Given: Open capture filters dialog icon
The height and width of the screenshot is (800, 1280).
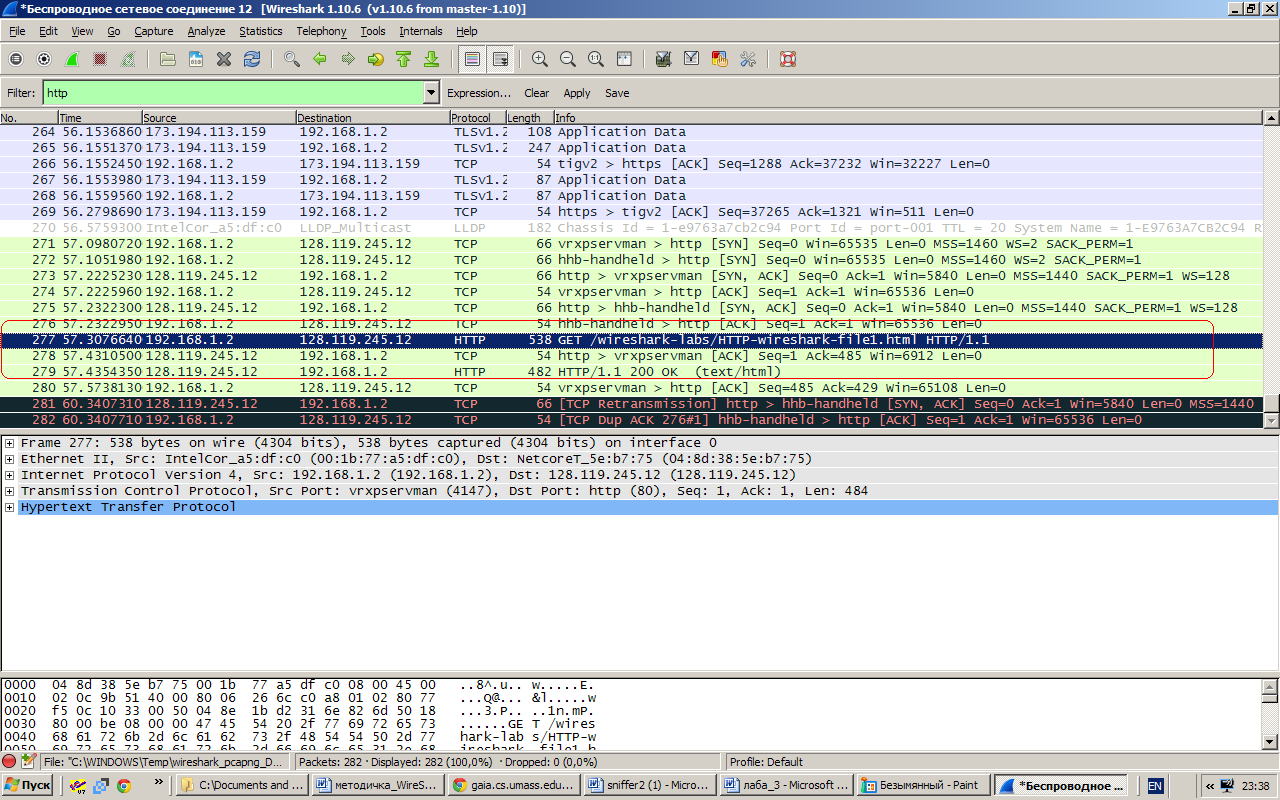Looking at the screenshot, I should [x=663, y=59].
